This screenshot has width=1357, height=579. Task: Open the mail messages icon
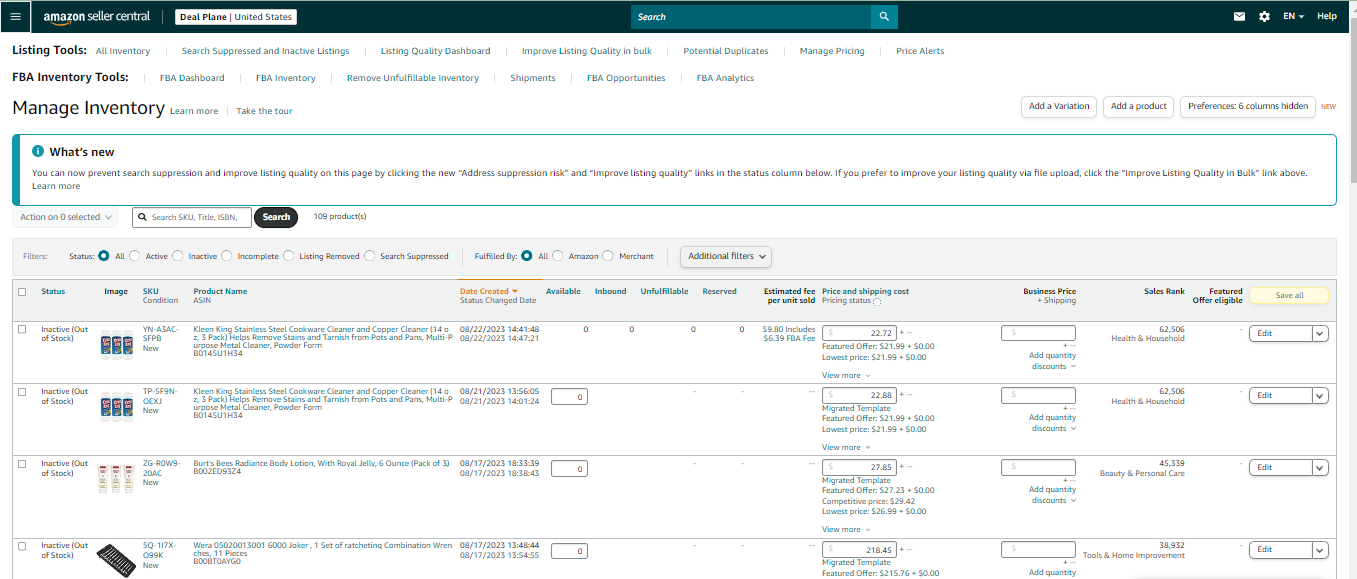(1239, 16)
